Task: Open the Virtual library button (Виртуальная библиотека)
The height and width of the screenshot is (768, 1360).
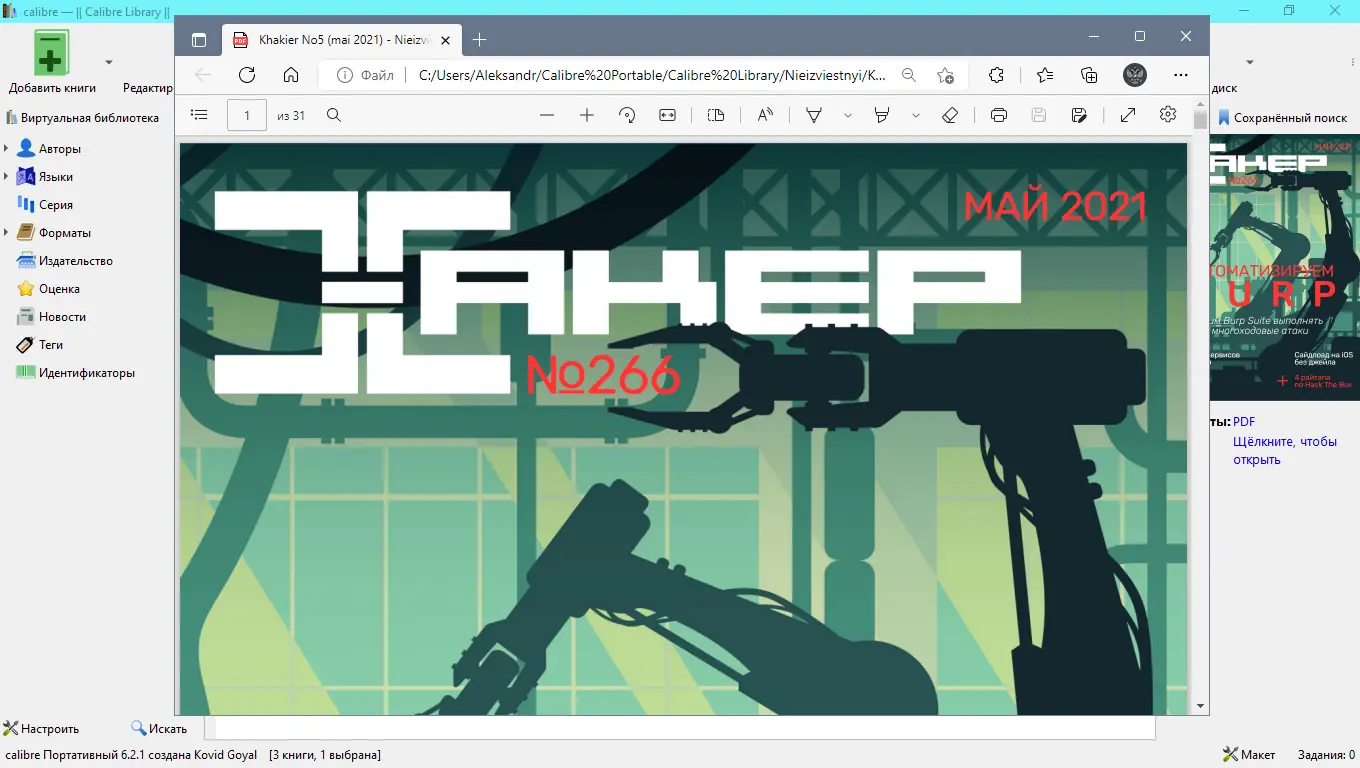Action: point(82,118)
